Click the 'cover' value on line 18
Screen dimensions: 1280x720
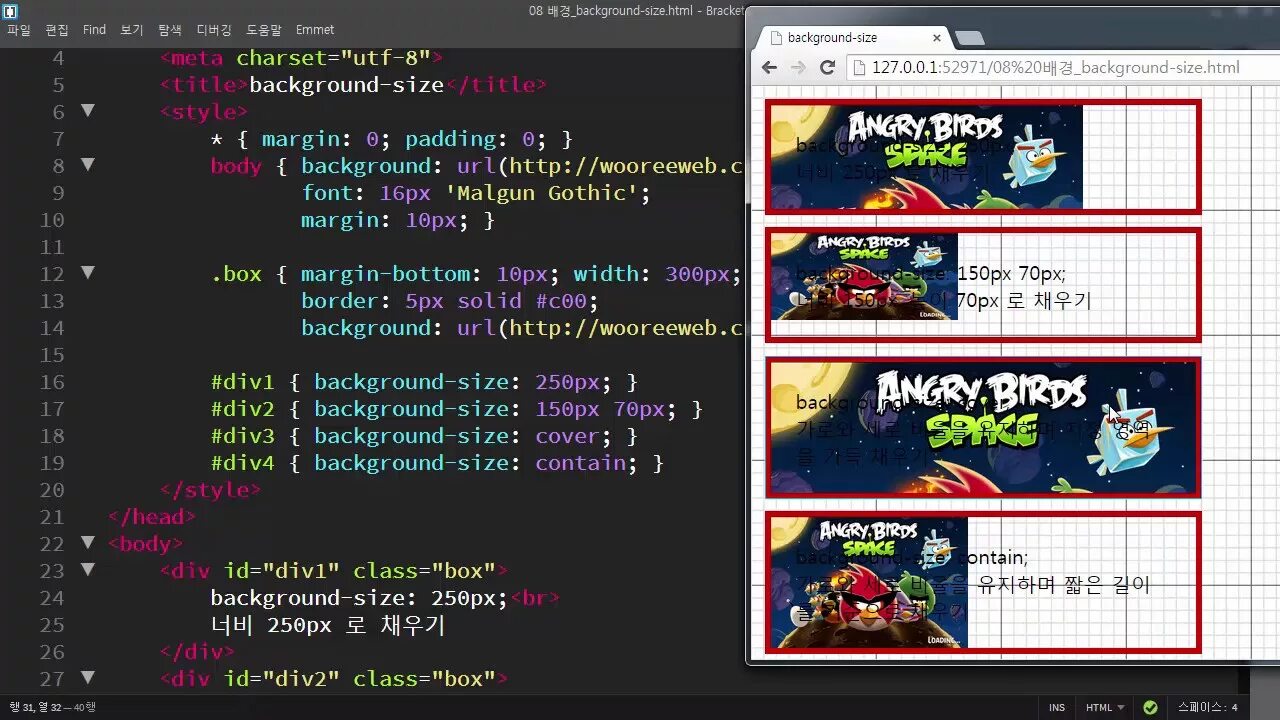point(567,436)
